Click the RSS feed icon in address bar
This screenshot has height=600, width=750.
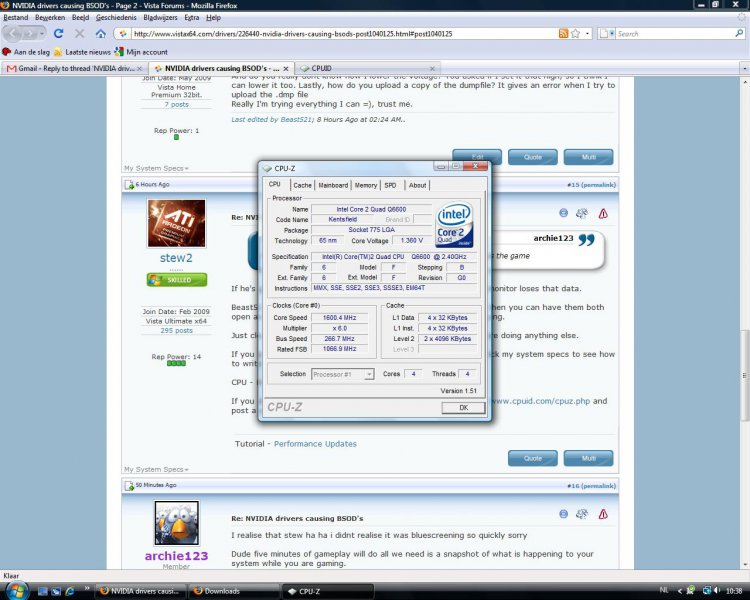[563, 33]
